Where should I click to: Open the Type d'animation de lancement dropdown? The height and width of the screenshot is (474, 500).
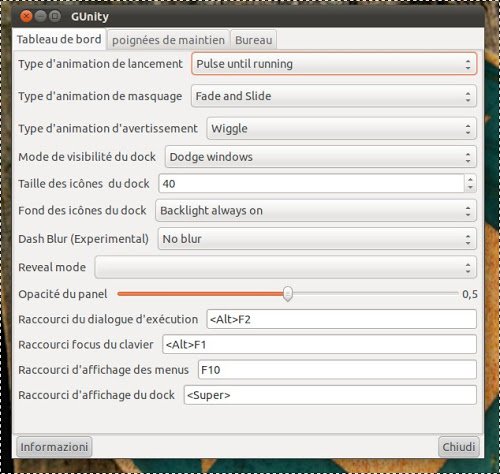[334, 64]
